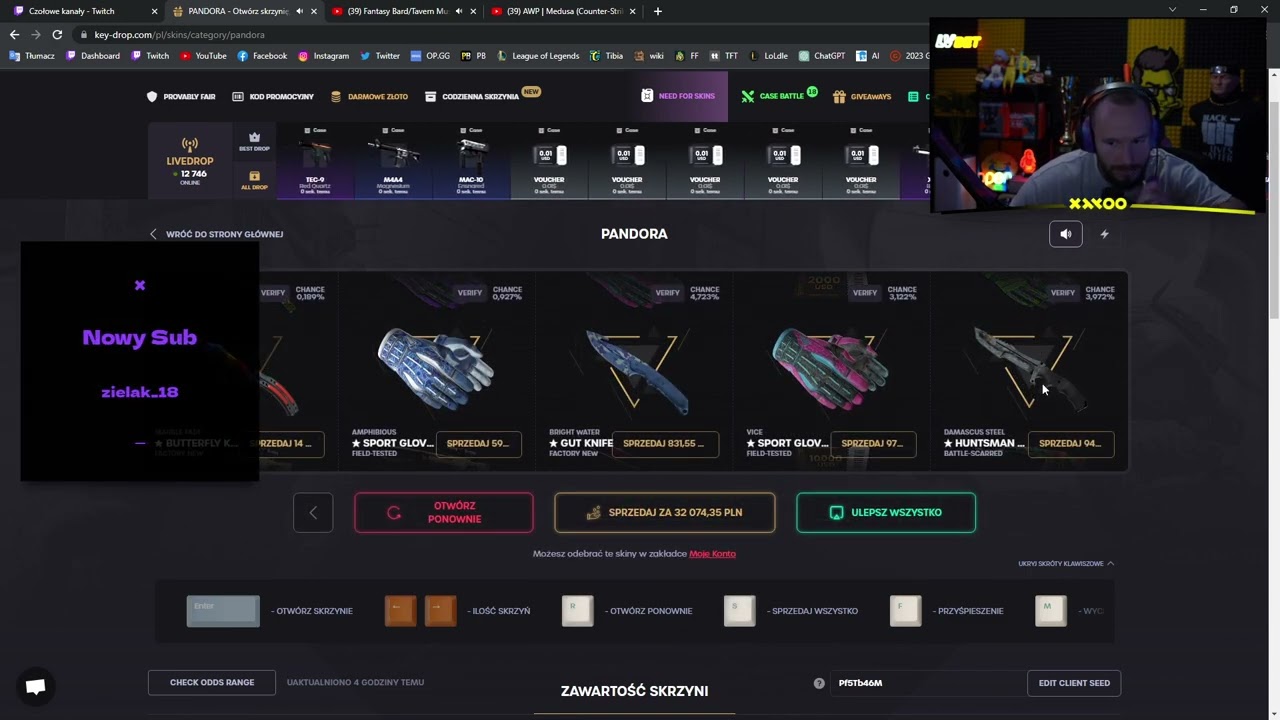Screen dimensions: 1280x720
Task: Open Kod Promocyjny menu item
Action: coord(273,97)
